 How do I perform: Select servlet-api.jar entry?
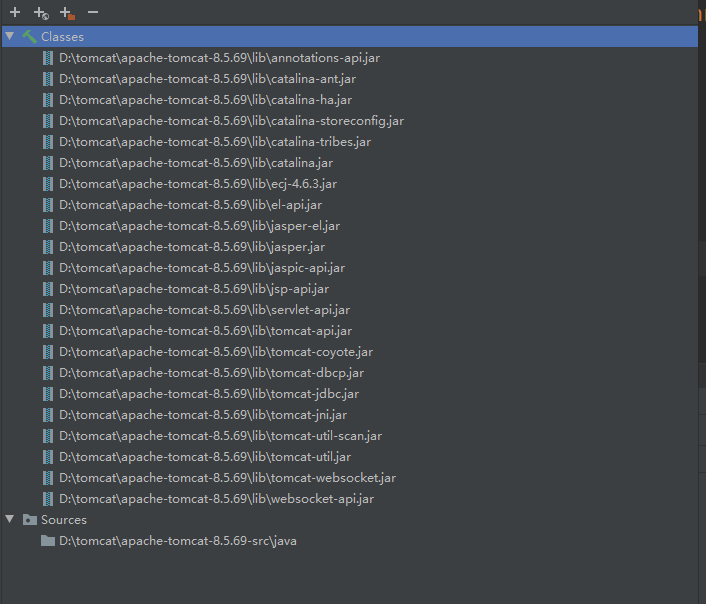[204, 309]
